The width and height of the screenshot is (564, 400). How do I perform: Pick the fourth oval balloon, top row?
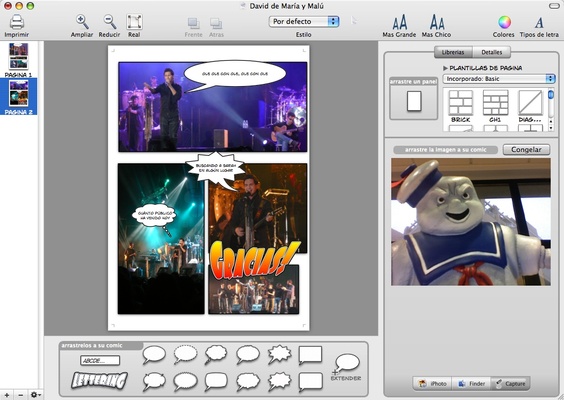click(x=248, y=355)
